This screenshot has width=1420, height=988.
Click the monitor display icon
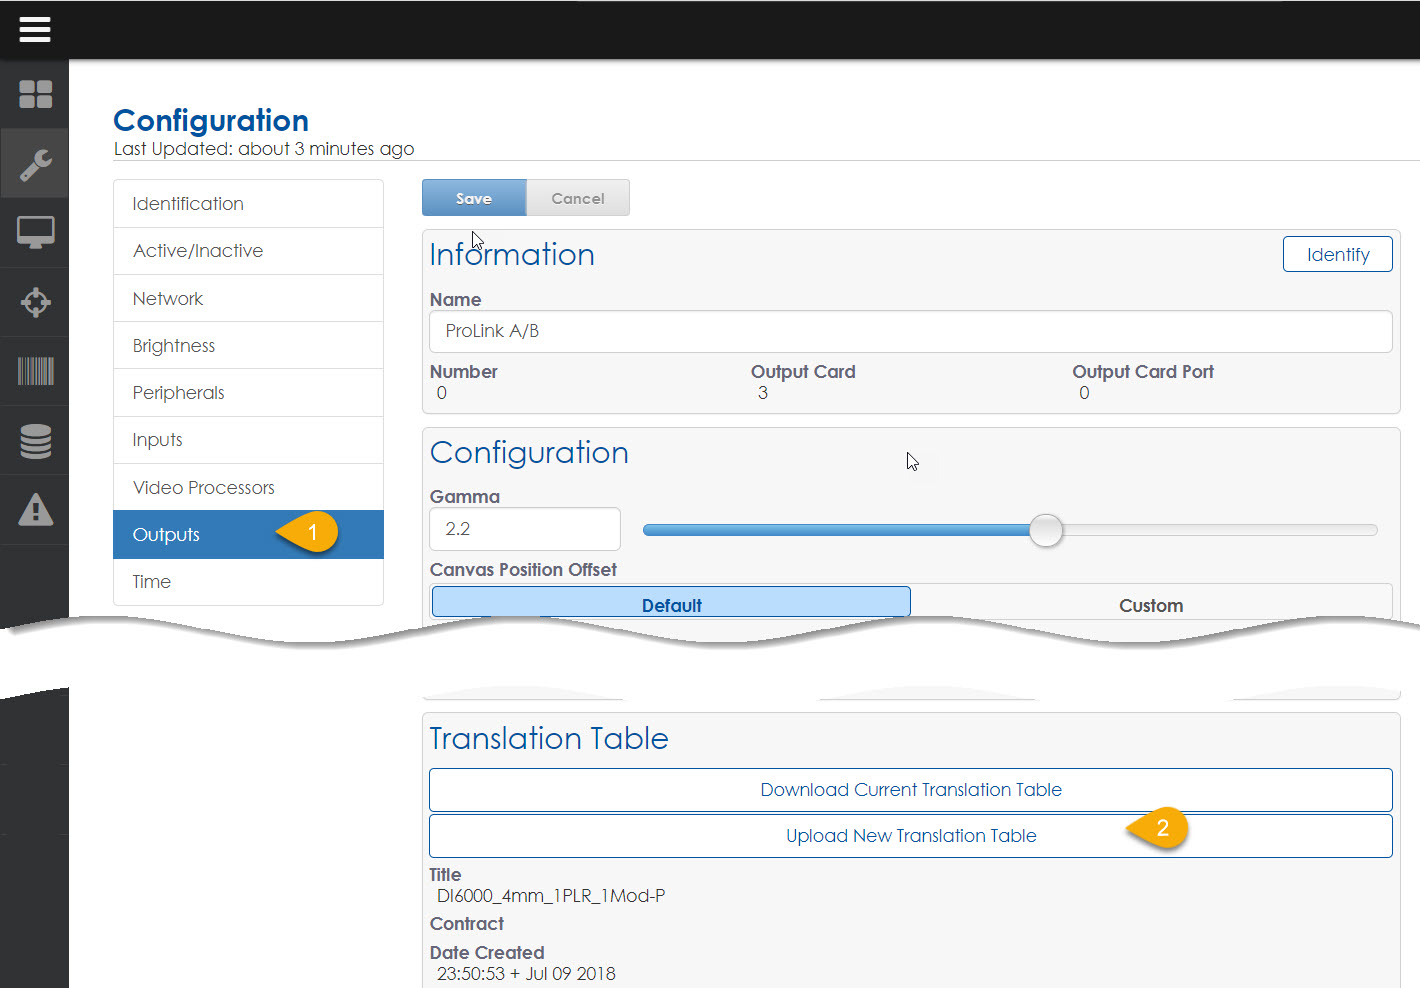(x=35, y=233)
